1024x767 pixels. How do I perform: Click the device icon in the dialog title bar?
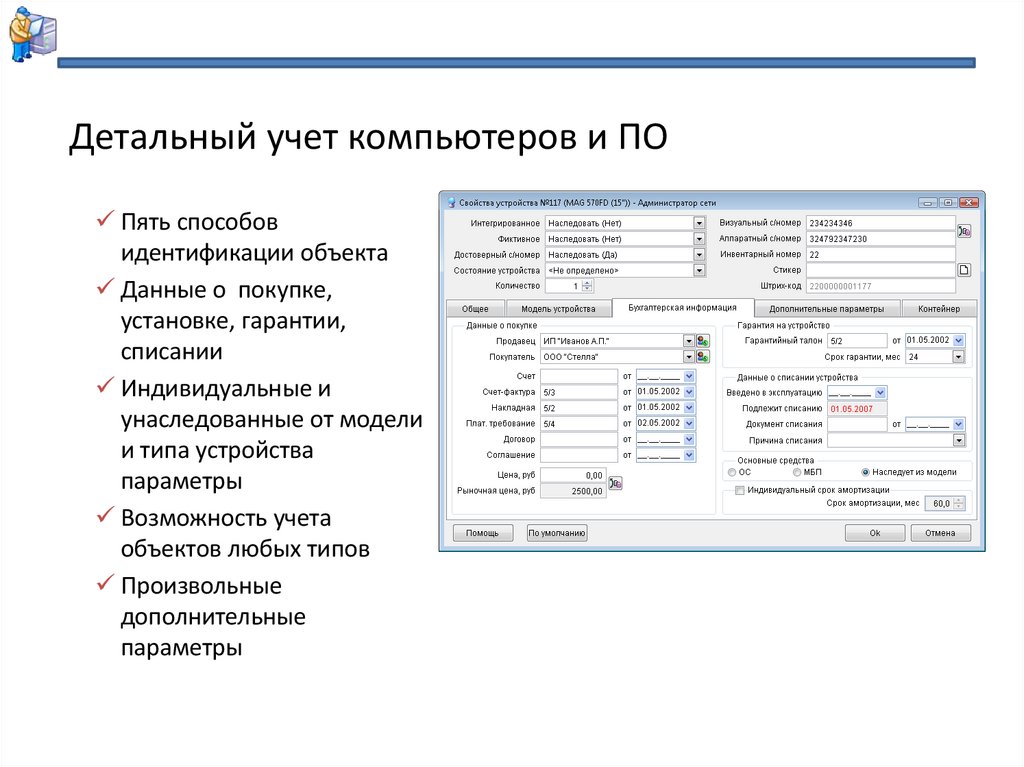[x=451, y=200]
